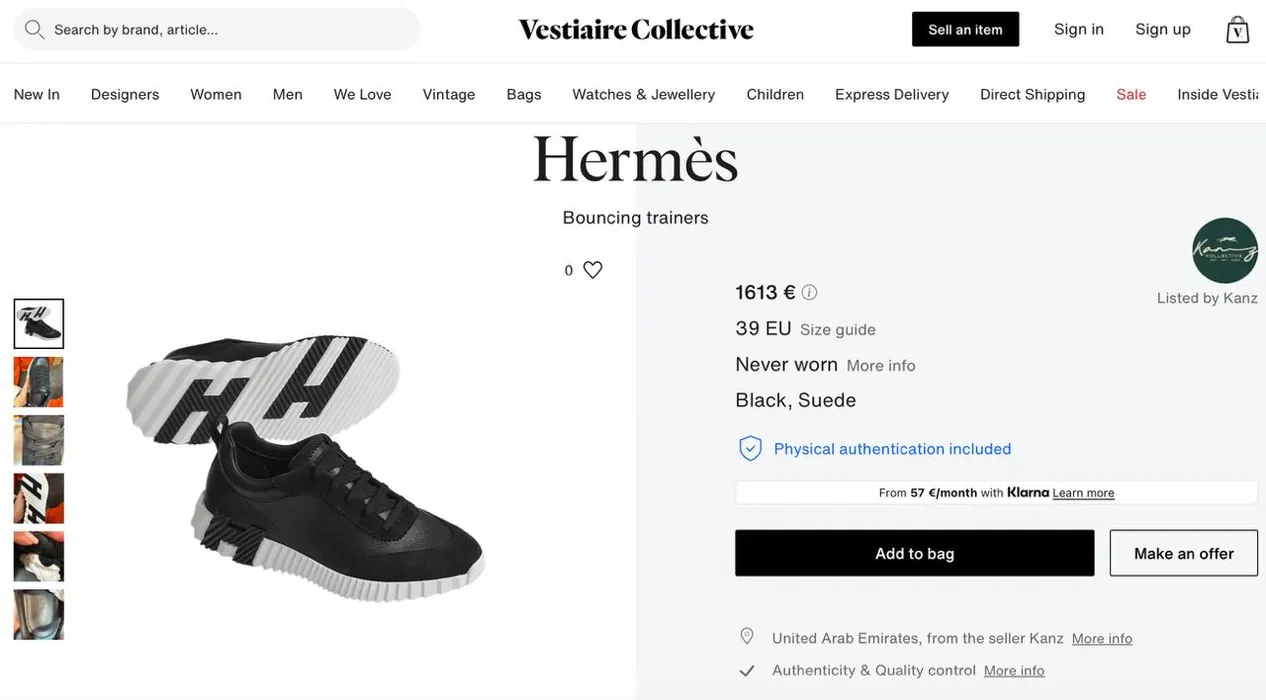Open the Designers menu

(x=125, y=94)
